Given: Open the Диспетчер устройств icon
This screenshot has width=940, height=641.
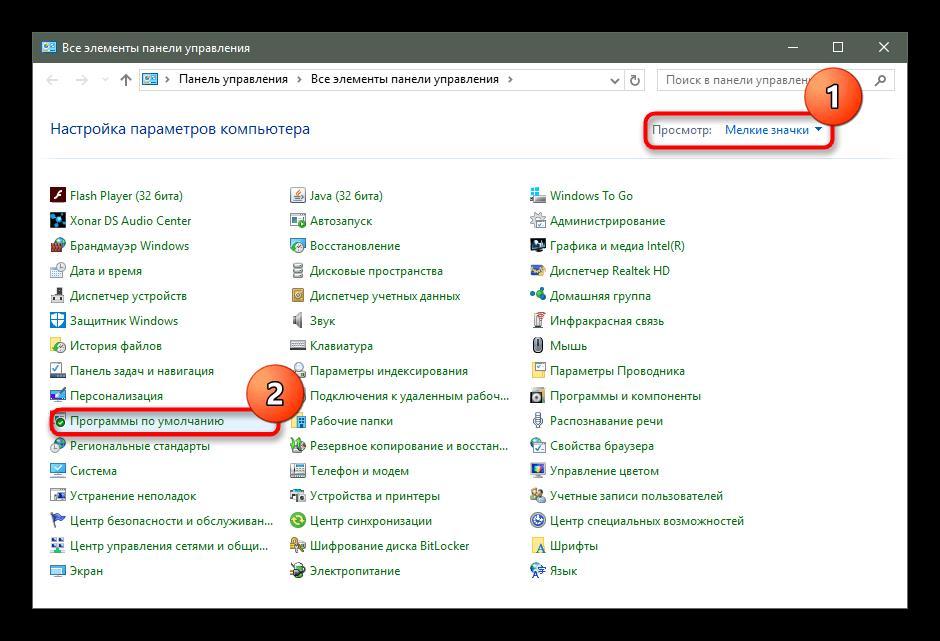Looking at the screenshot, I should 58,296.
